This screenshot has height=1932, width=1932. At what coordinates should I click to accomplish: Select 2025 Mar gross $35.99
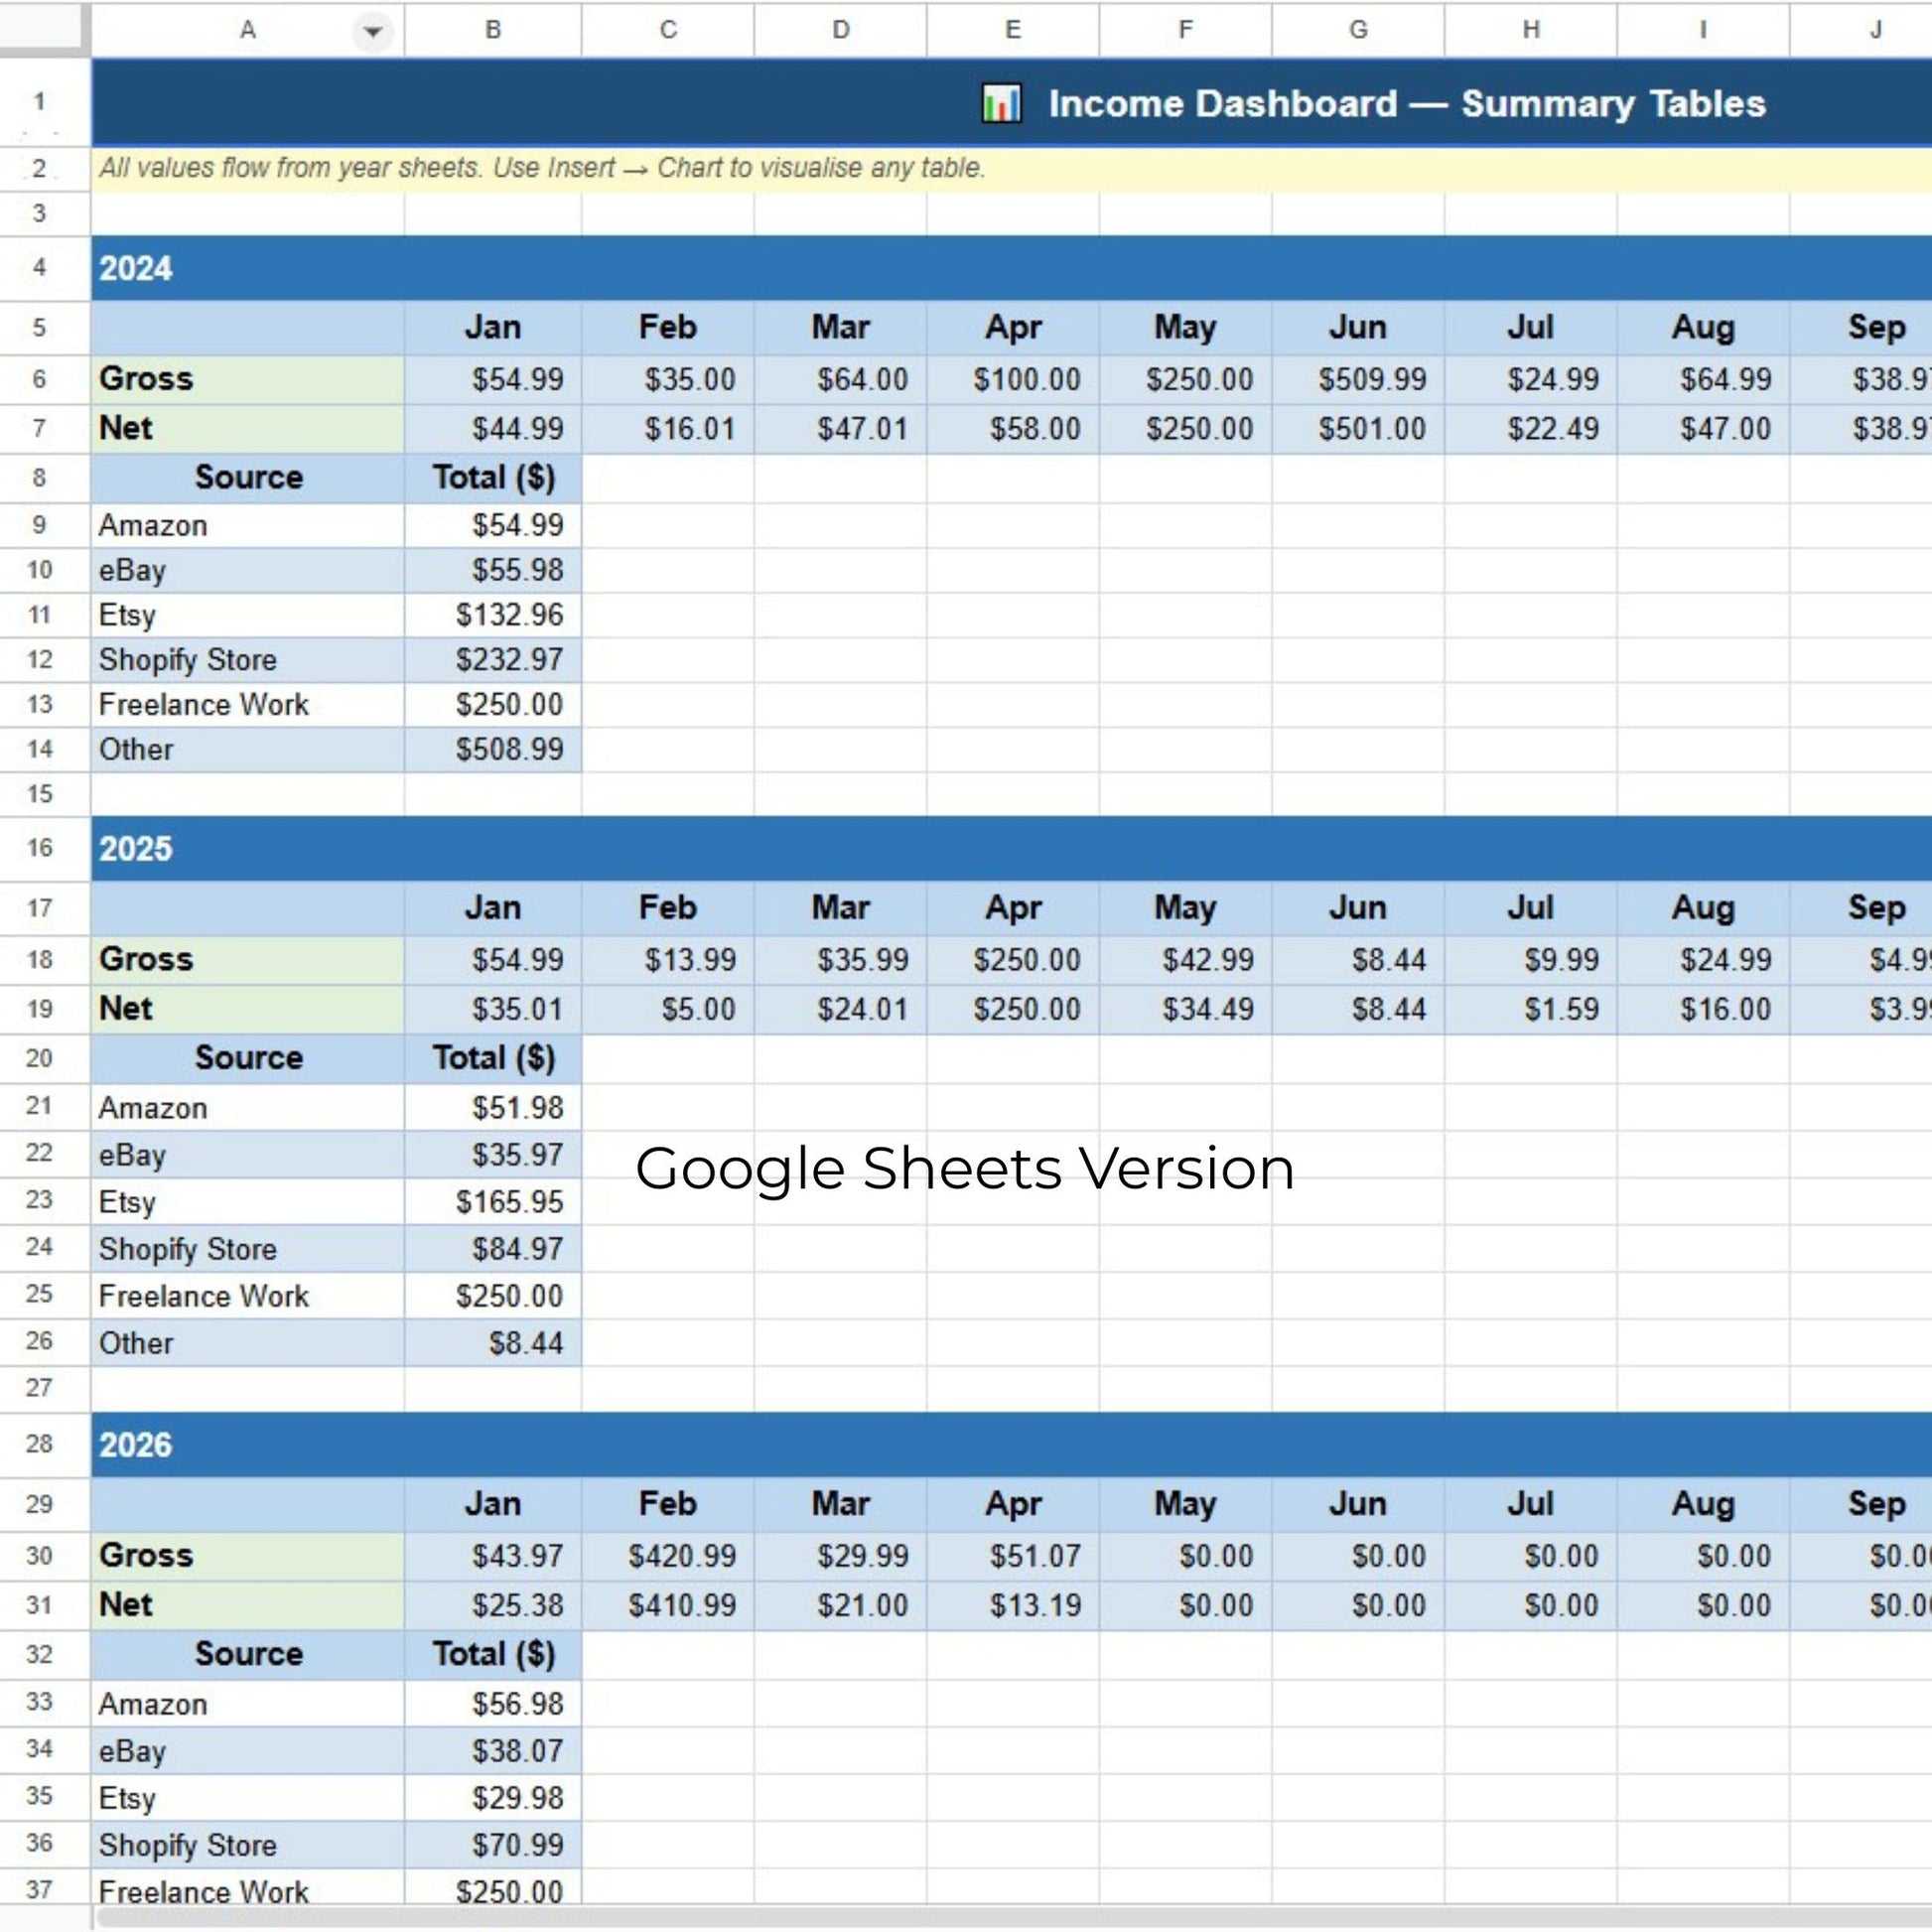tap(841, 959)
